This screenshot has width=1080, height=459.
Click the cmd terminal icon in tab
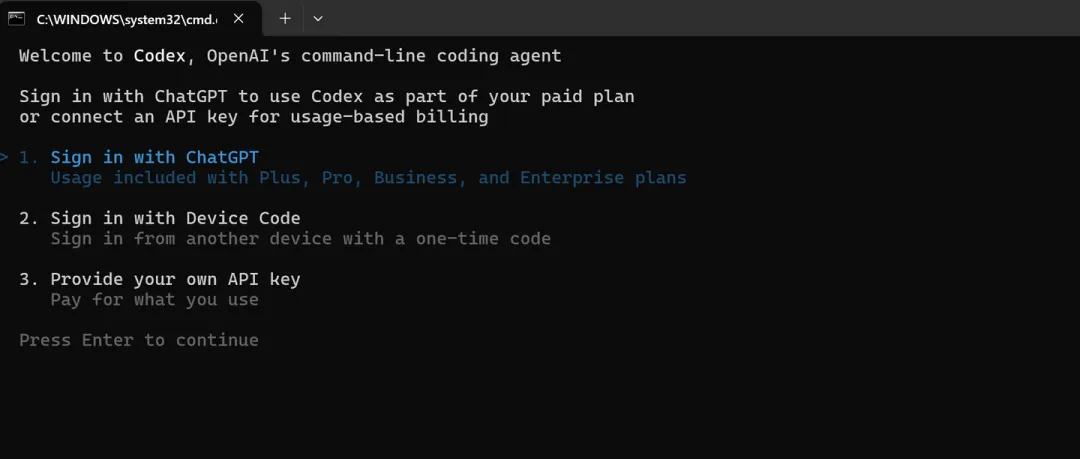tap(17, 19)
